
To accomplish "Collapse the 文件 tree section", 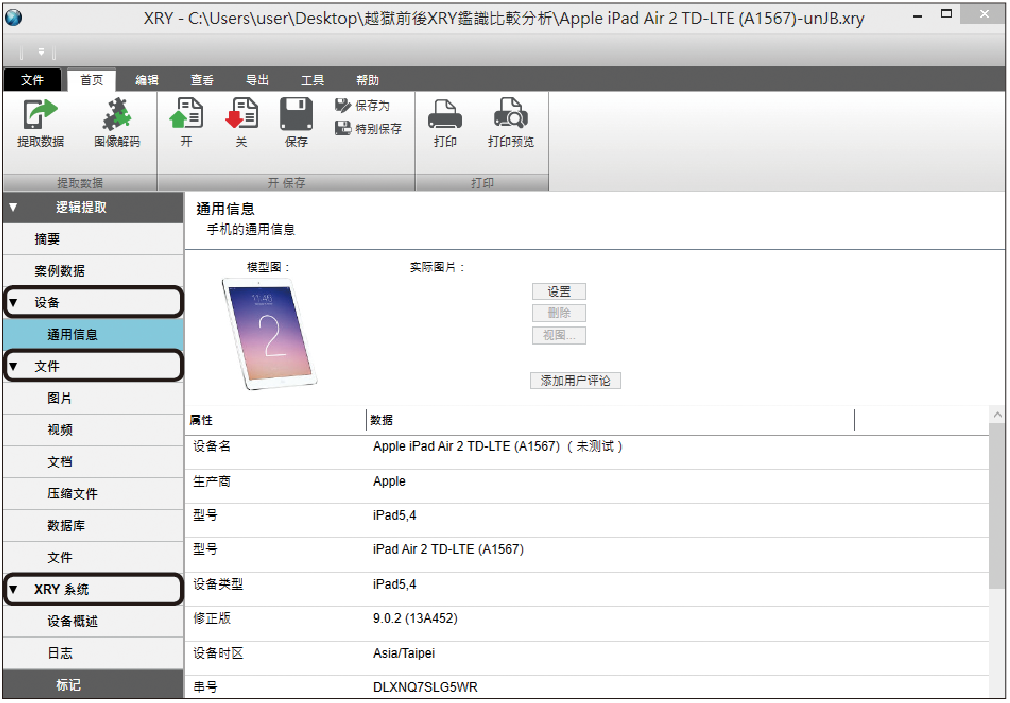I will tap(93, 366).
